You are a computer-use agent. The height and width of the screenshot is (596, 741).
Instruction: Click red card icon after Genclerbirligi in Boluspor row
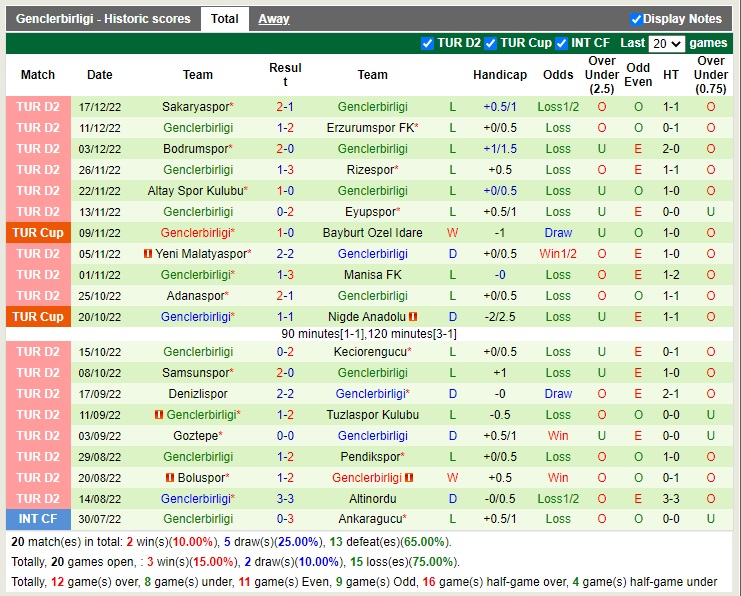click(410, 478)
